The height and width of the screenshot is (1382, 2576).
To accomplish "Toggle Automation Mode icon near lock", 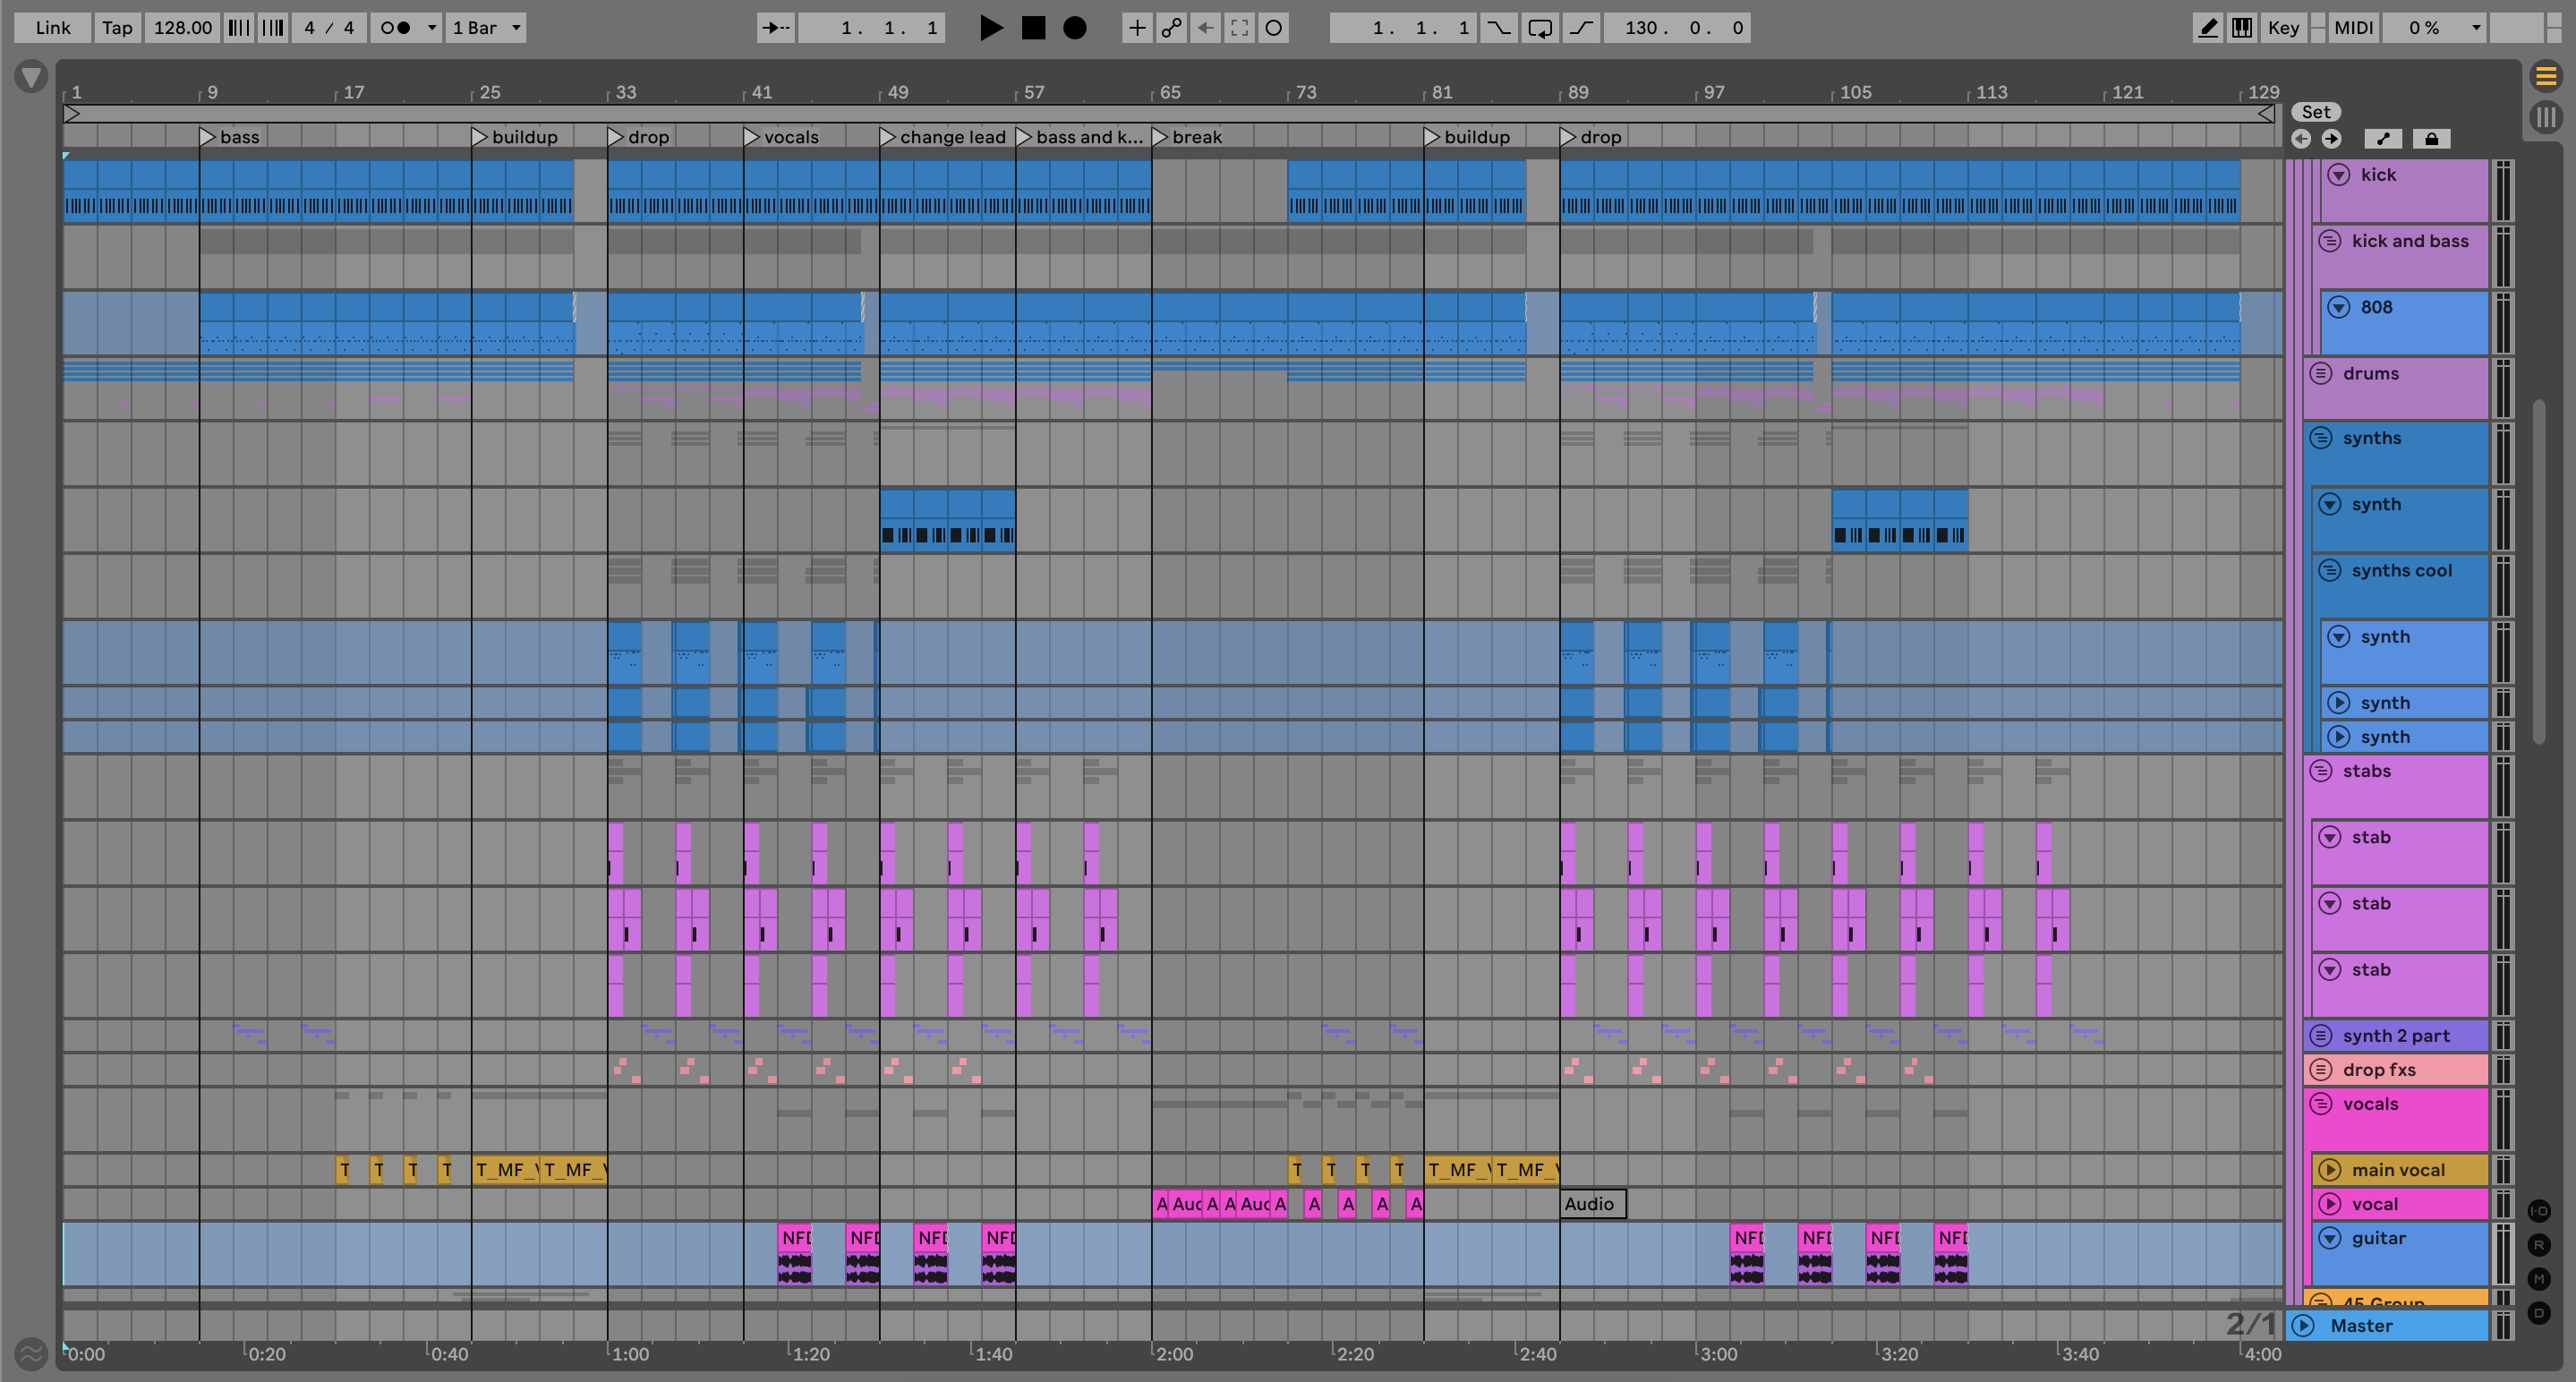I will [x=2383, y=139].
